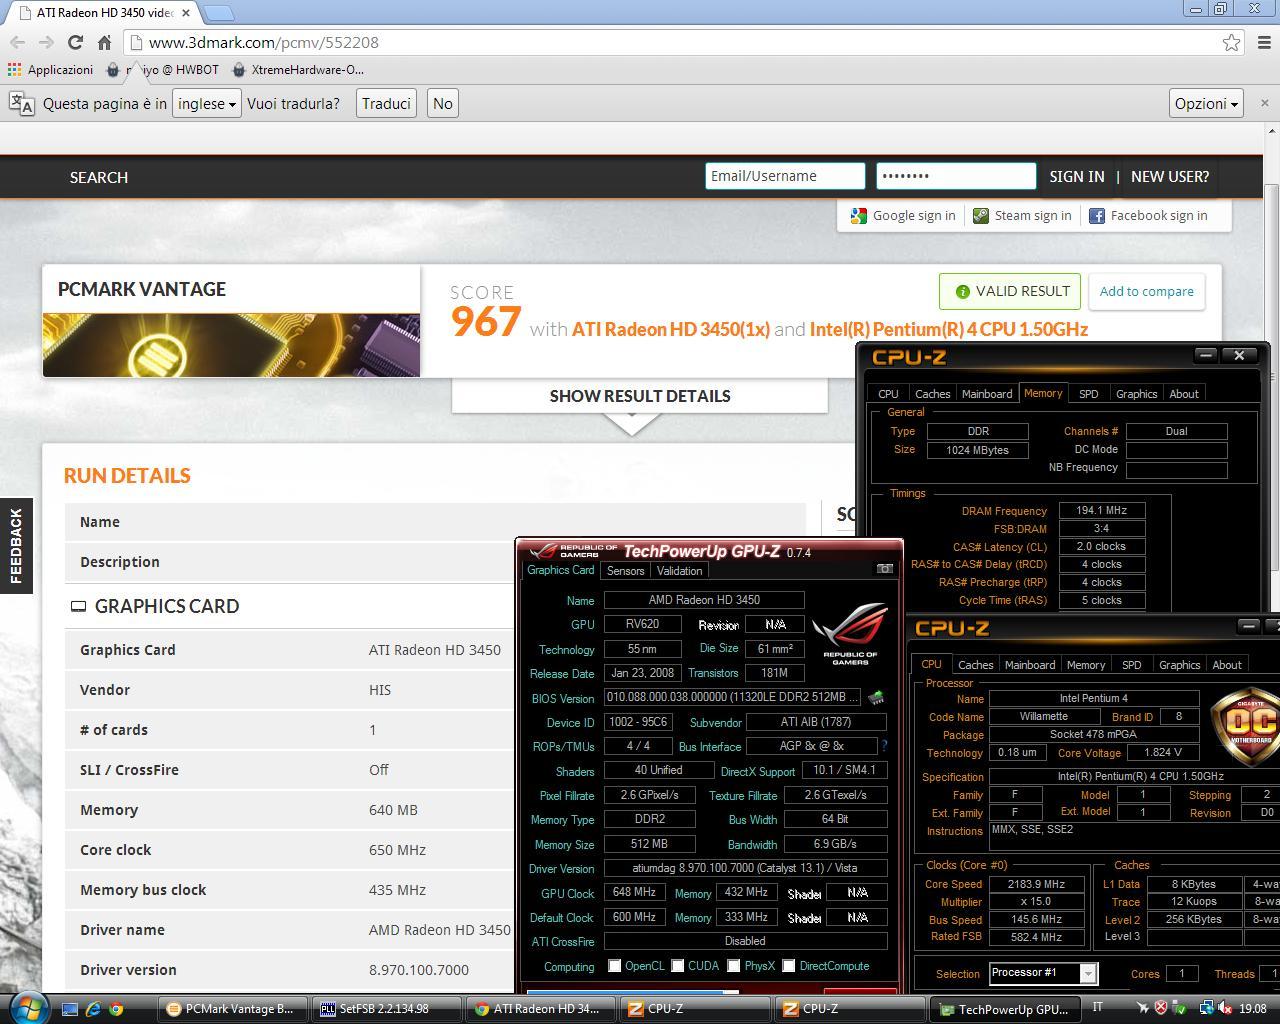Open the HWBOT bookmark
The height and width of the screenshot is (1024, 1280).
[163, 70]
